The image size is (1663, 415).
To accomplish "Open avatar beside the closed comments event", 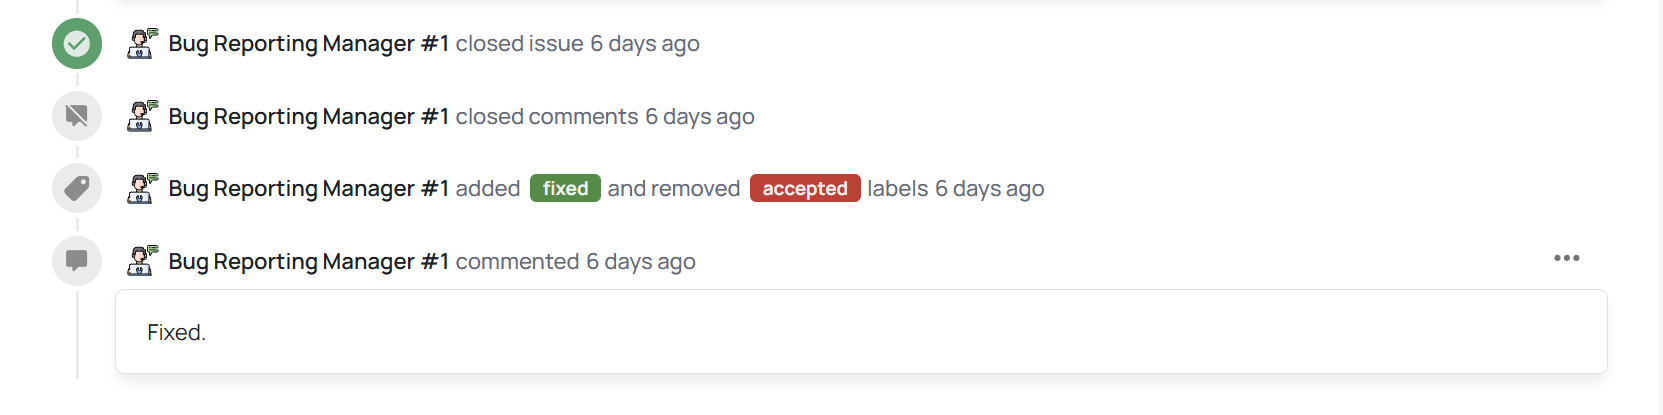I will point(142,116).
